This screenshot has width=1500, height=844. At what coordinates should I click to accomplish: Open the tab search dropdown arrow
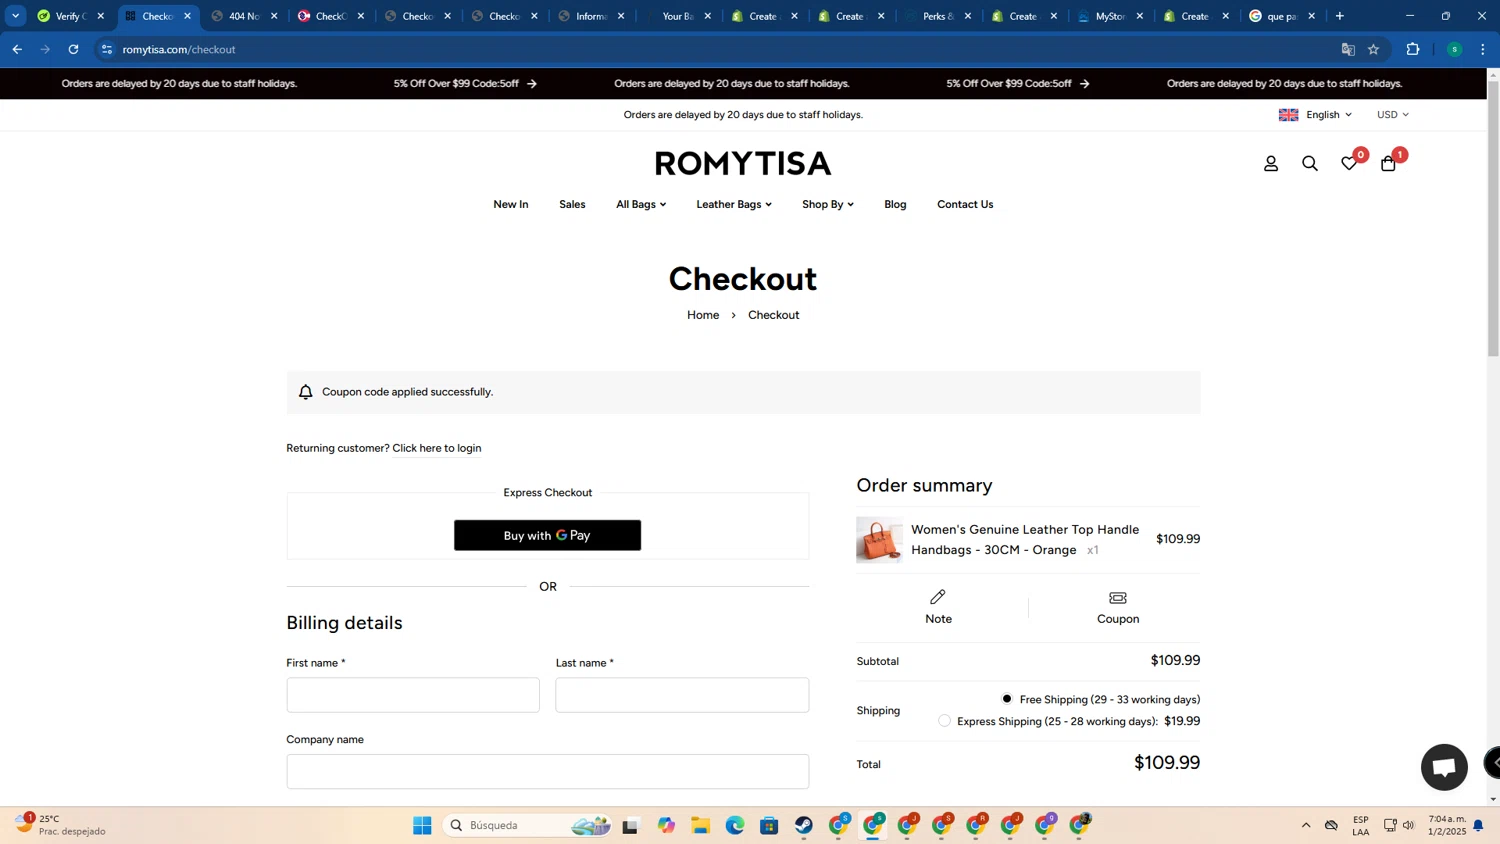coord(15,16)
